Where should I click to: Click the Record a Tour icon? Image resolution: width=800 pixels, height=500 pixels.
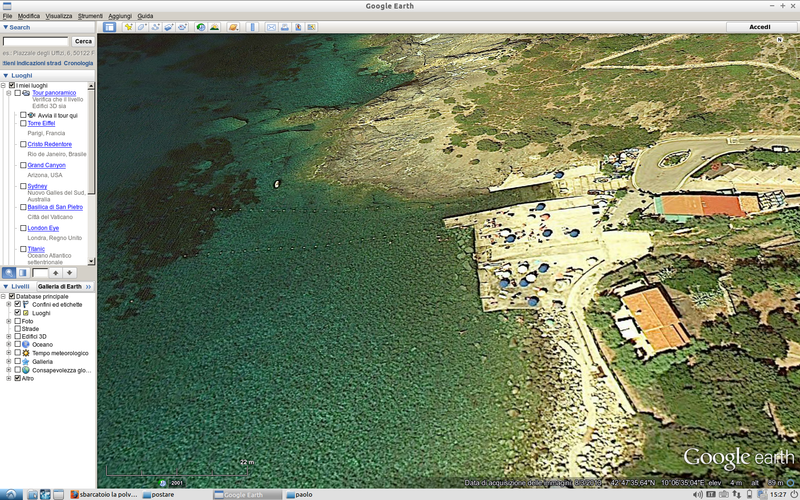tap(182, 27)
